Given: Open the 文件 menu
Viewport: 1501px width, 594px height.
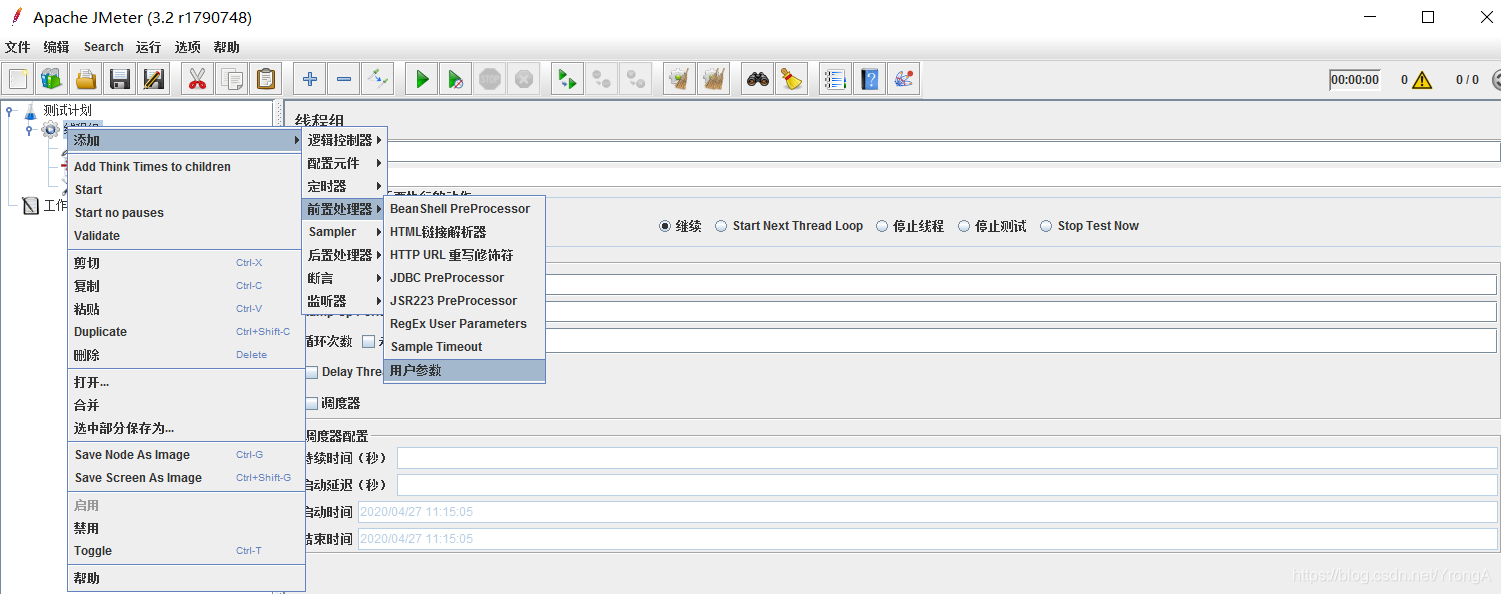Looking at the screenshot, I should (18, 47).
